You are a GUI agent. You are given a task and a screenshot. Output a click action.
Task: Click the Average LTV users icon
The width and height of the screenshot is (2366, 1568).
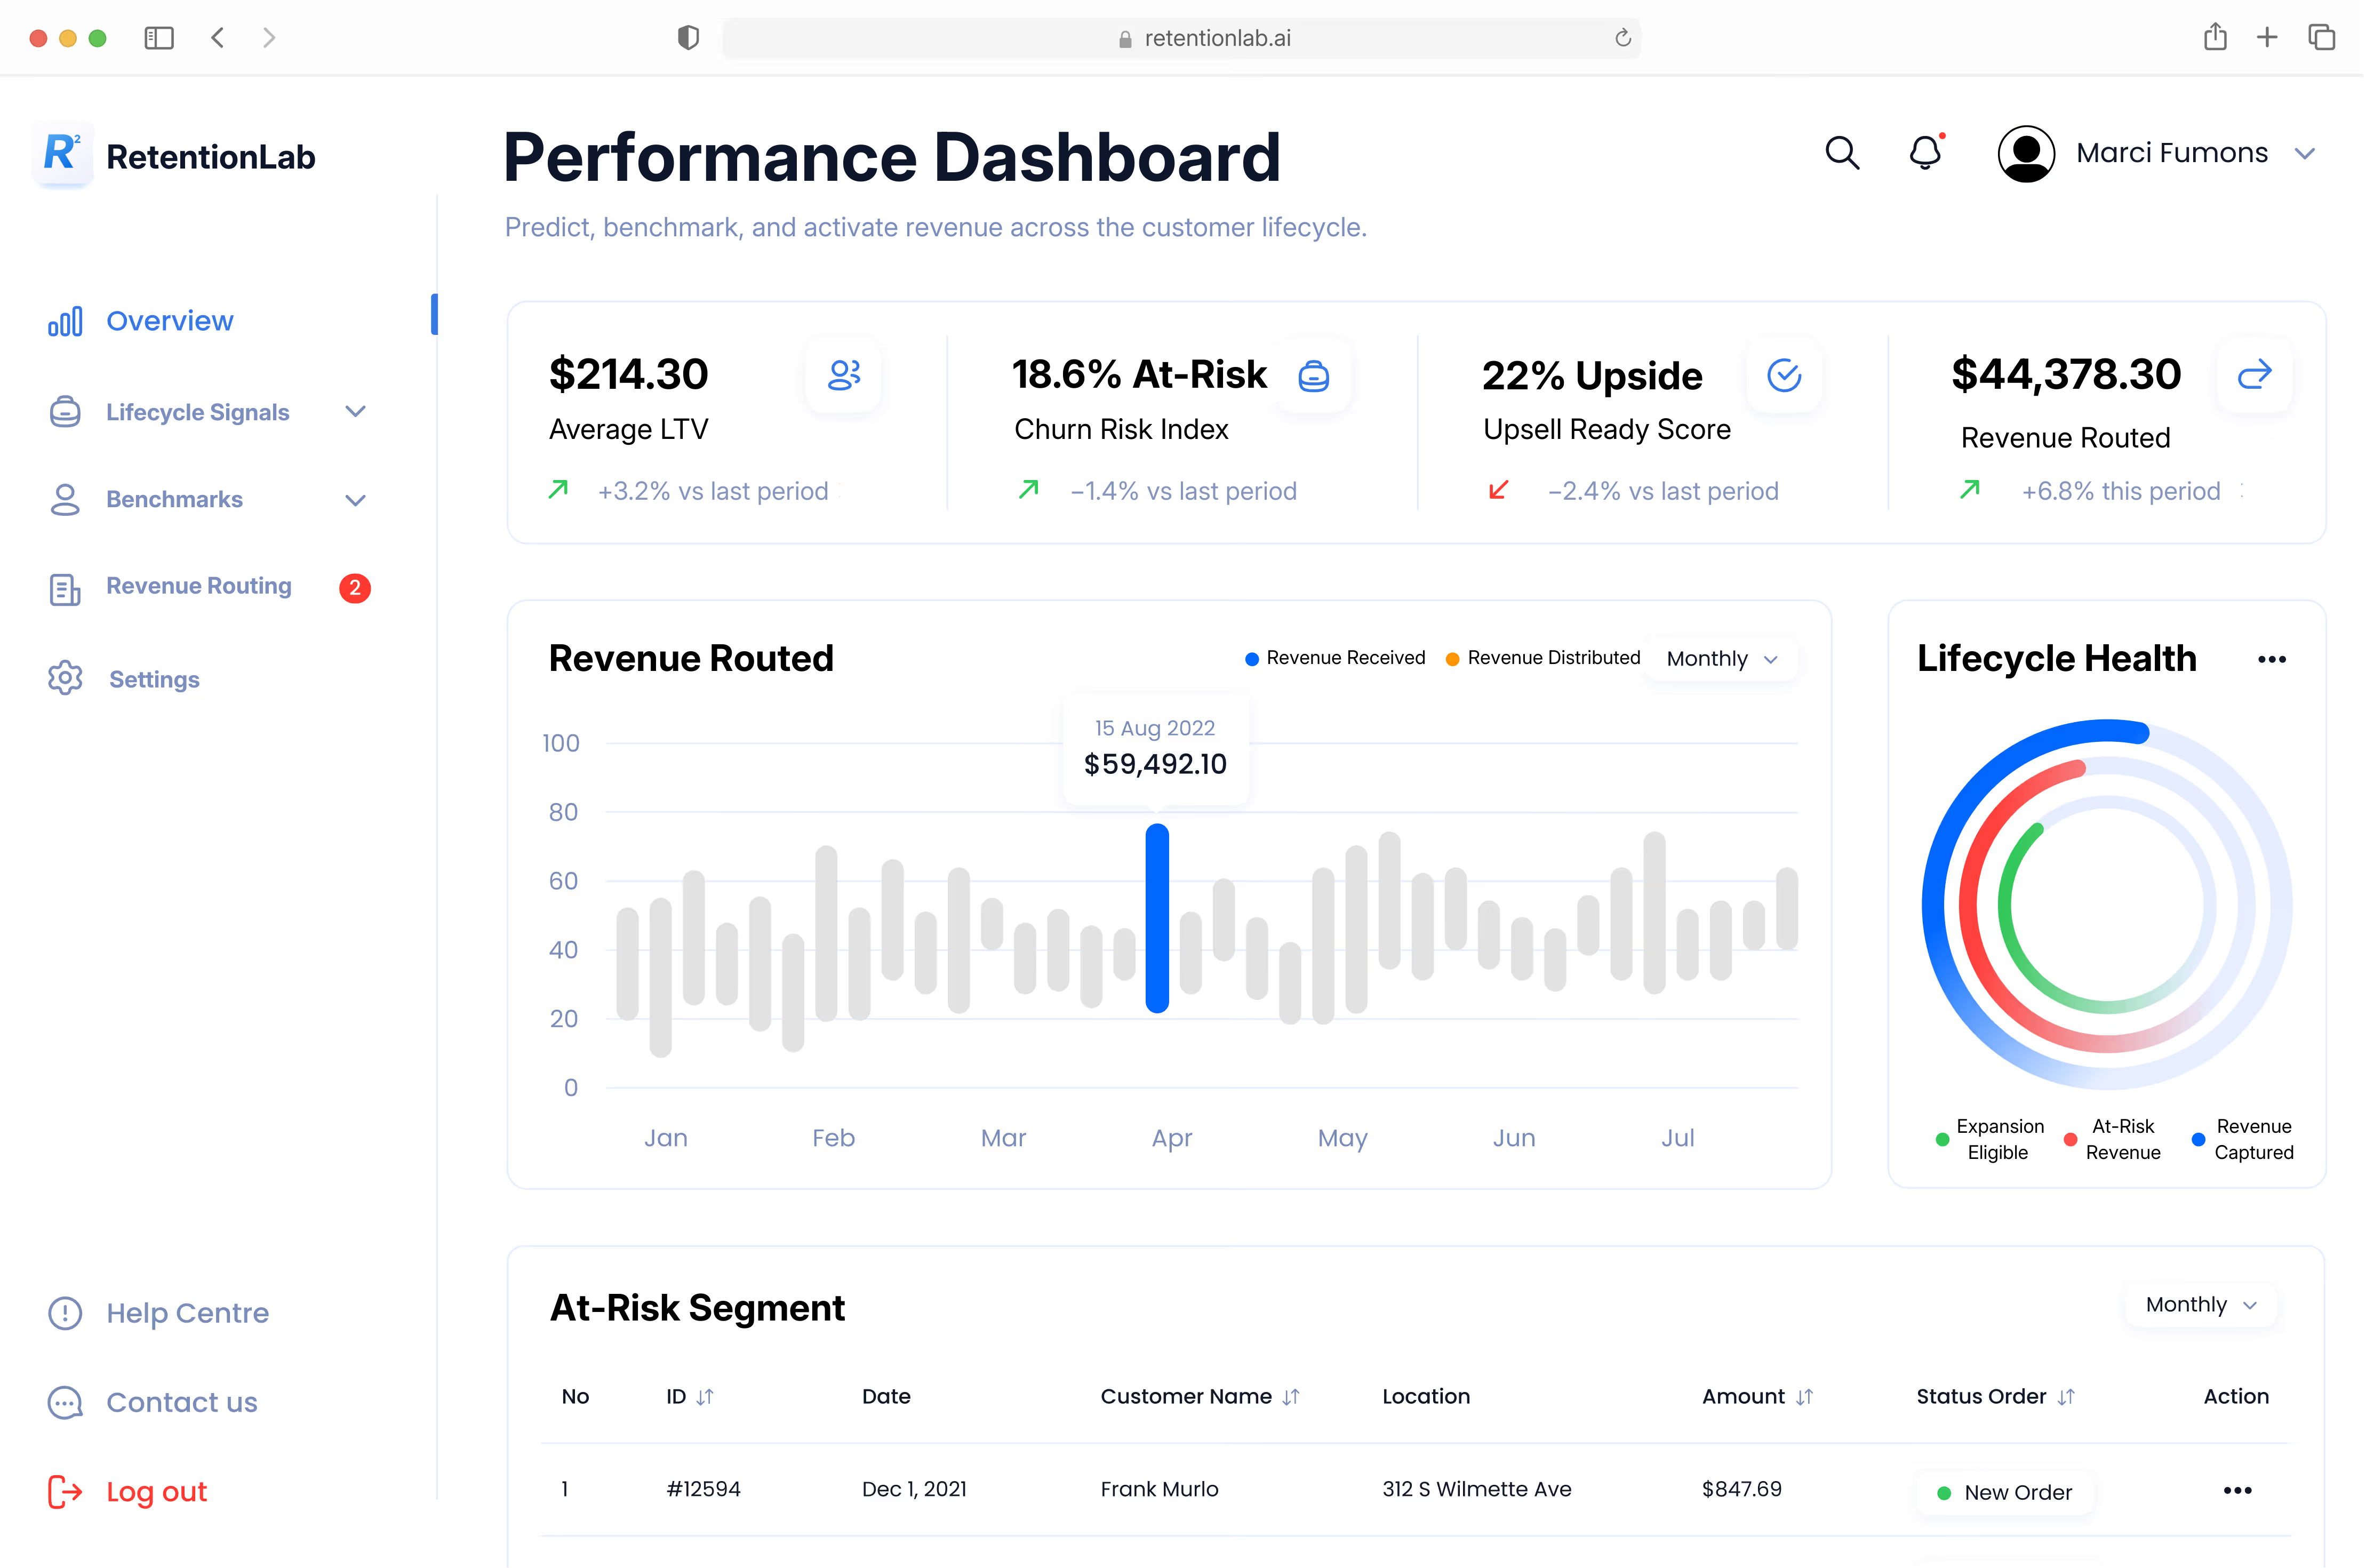click(844, 375)
